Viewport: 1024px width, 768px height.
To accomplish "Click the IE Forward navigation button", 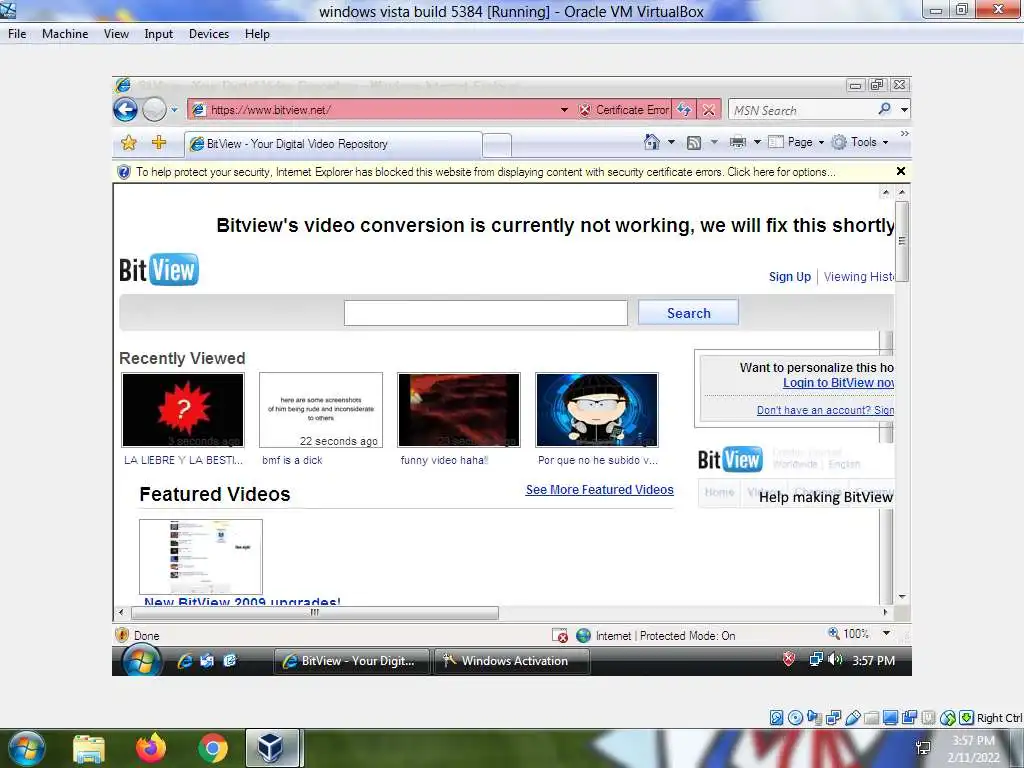I will coord(155,110).
